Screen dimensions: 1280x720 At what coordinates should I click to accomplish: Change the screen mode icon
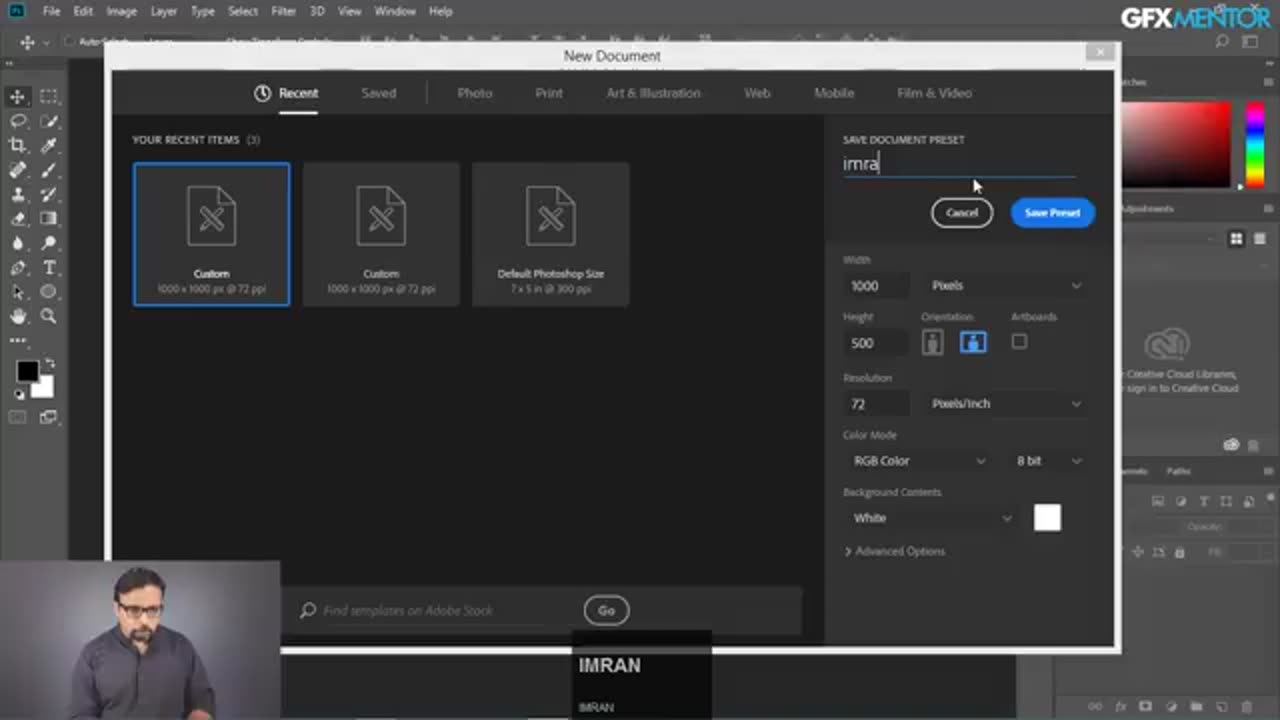48,417
